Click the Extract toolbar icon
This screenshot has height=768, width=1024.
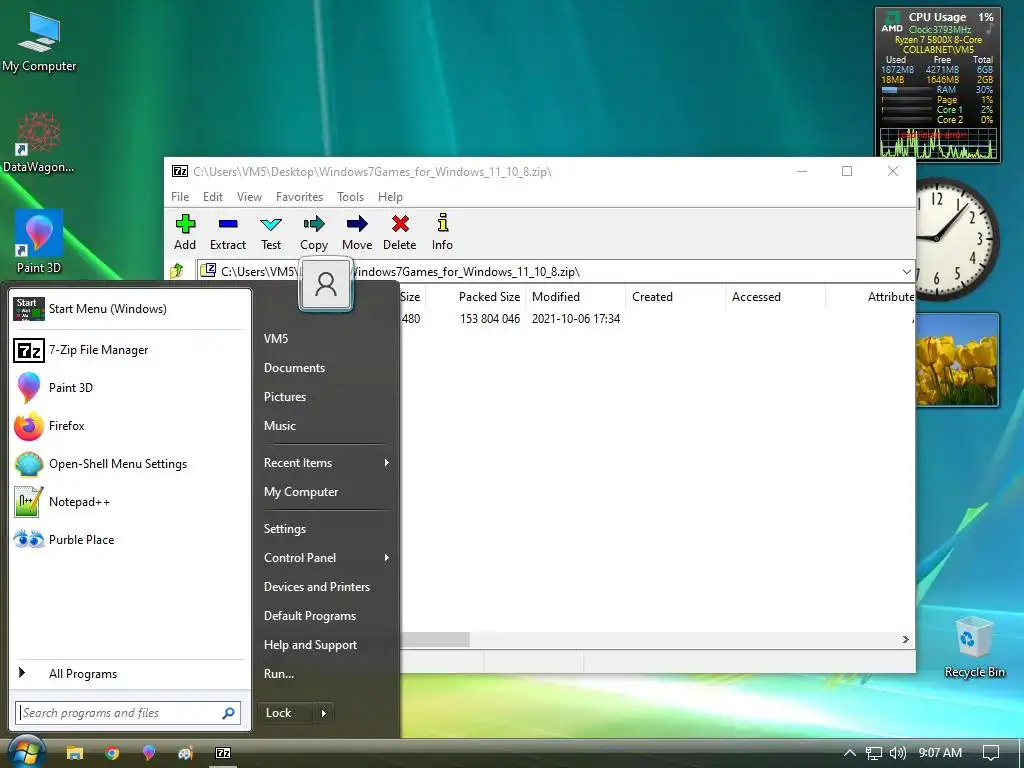pyautogui.click(x=227, y=232)
